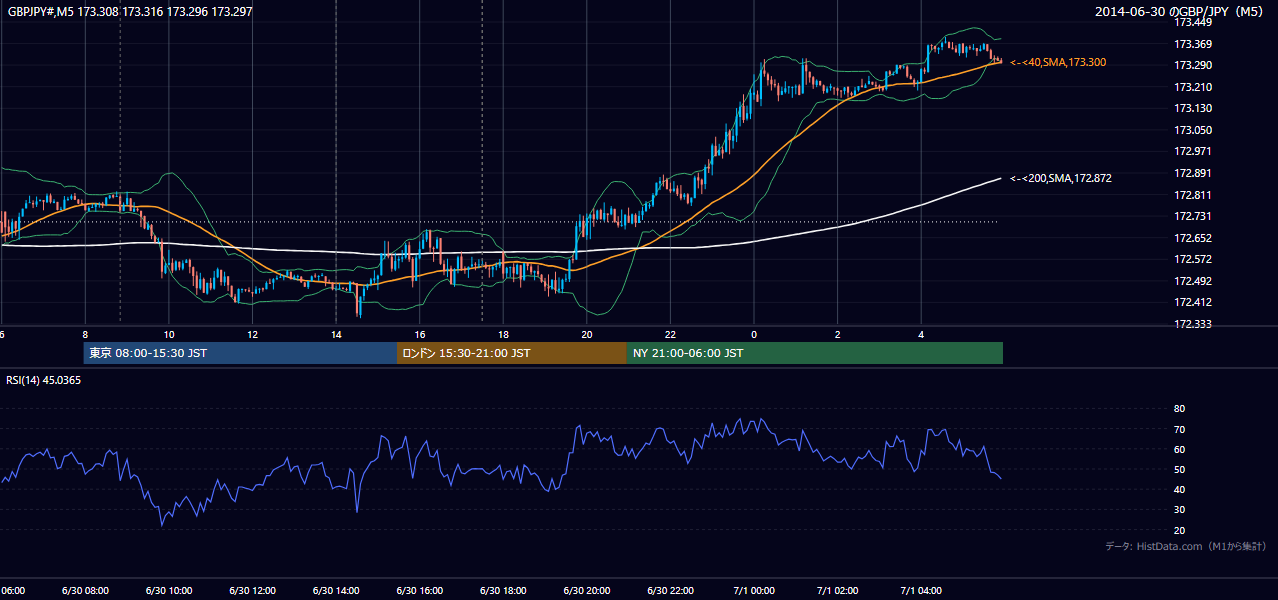Click price axis value 172.333
This screenshot has width=1278, height=600.
click(x=1193, y=324)
